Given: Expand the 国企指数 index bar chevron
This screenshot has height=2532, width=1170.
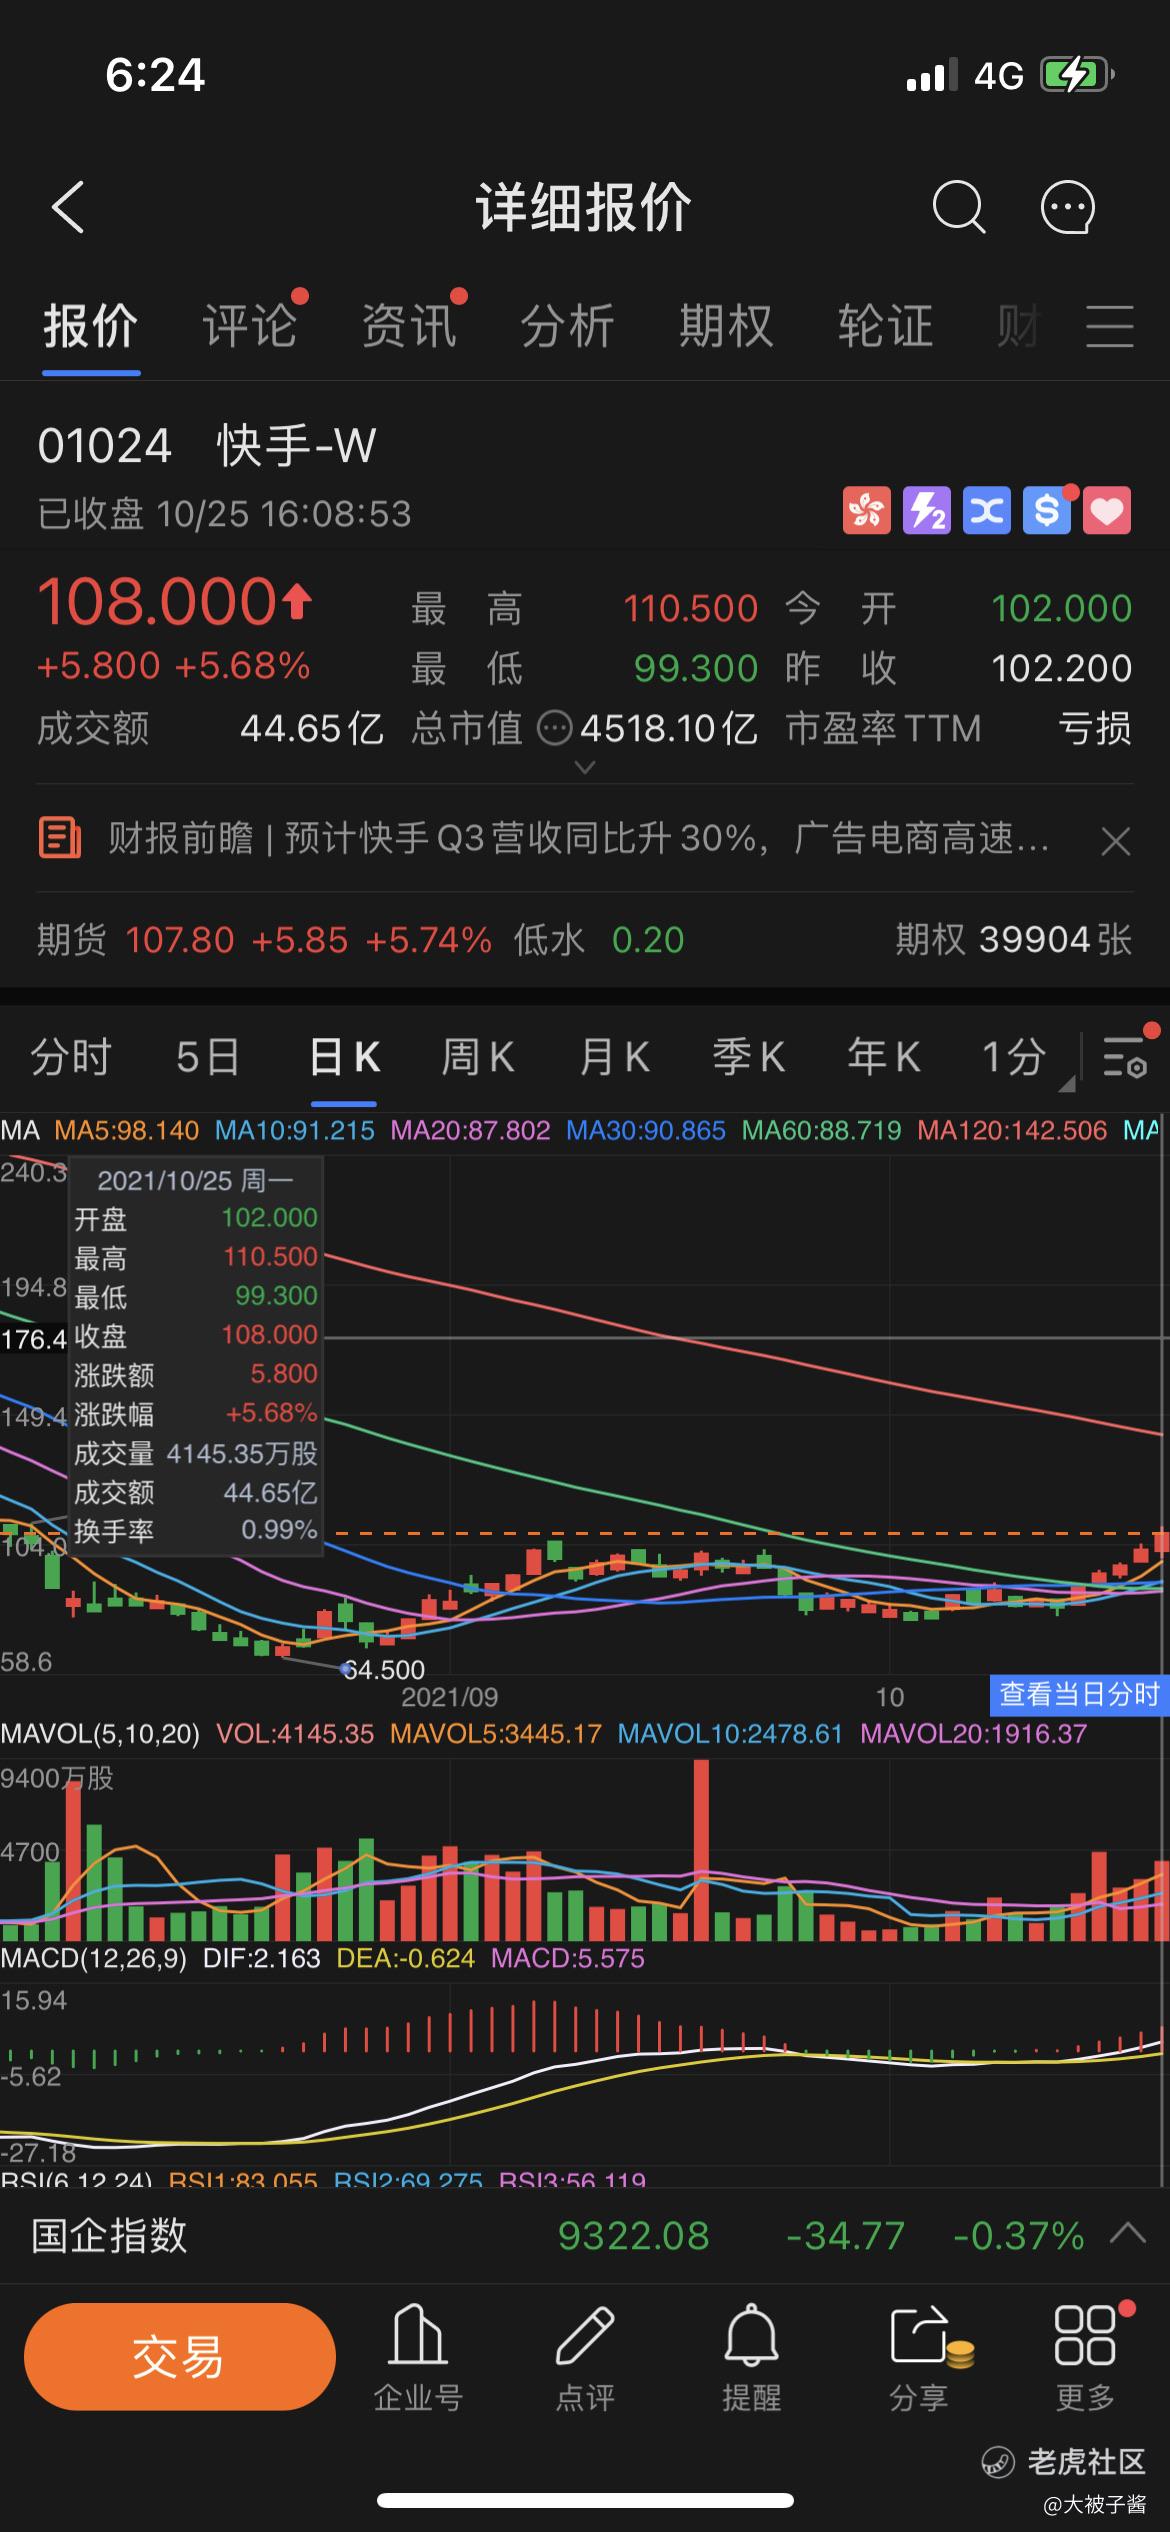Looking at the screenshot, I should tap(1128, 2232).
